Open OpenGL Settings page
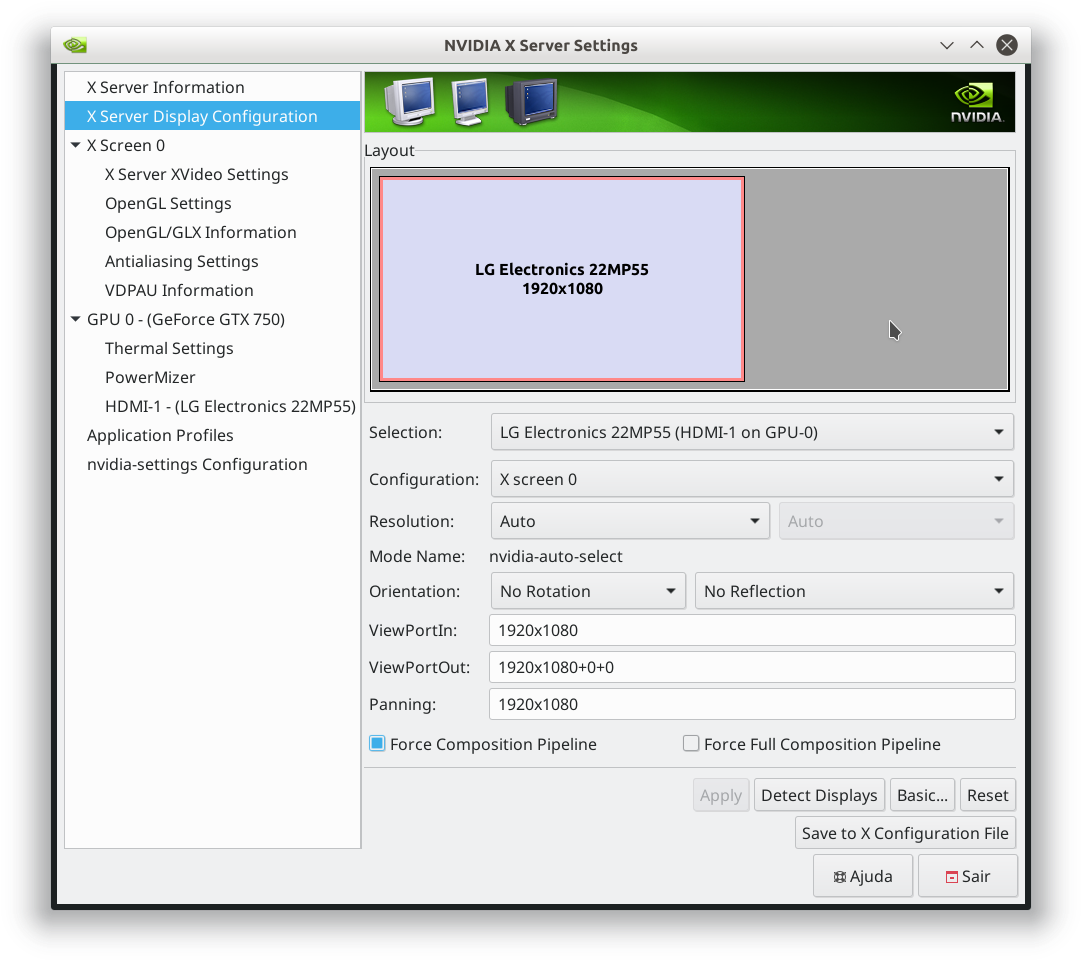This screenshot has height=960, width=1081. [x=168, y=203]
